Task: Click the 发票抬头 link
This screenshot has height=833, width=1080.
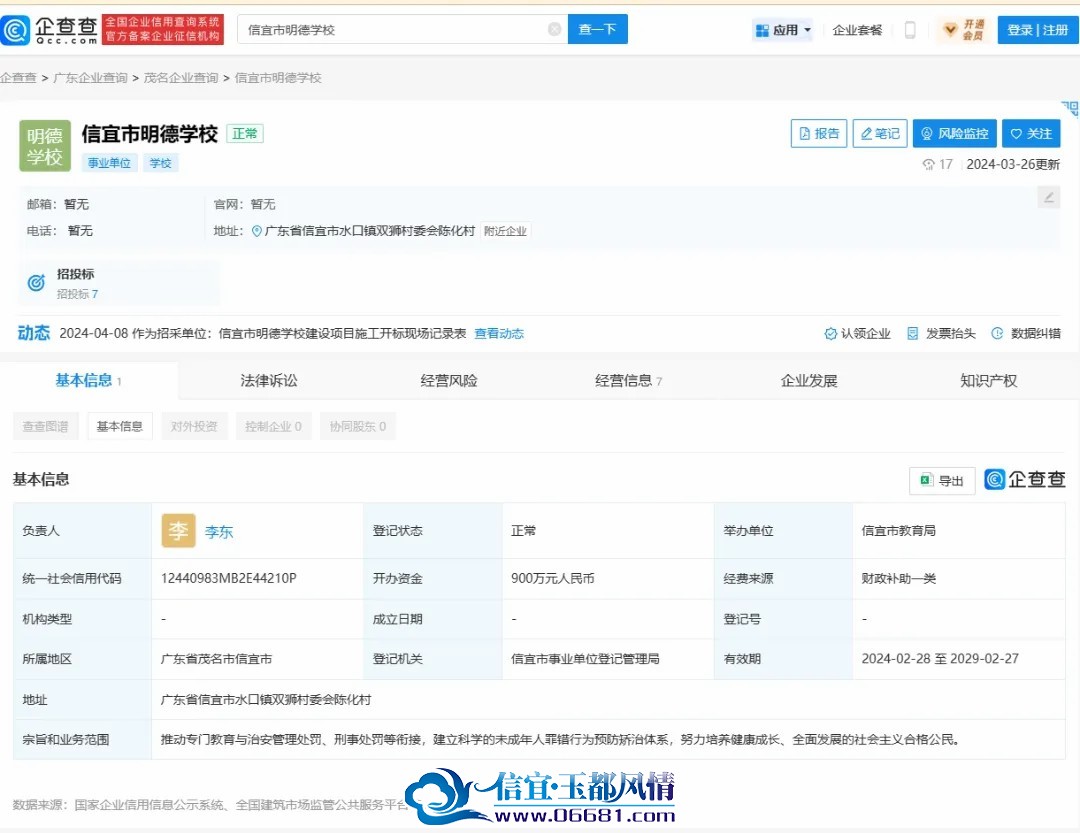Action: click(x=942, y=333)
